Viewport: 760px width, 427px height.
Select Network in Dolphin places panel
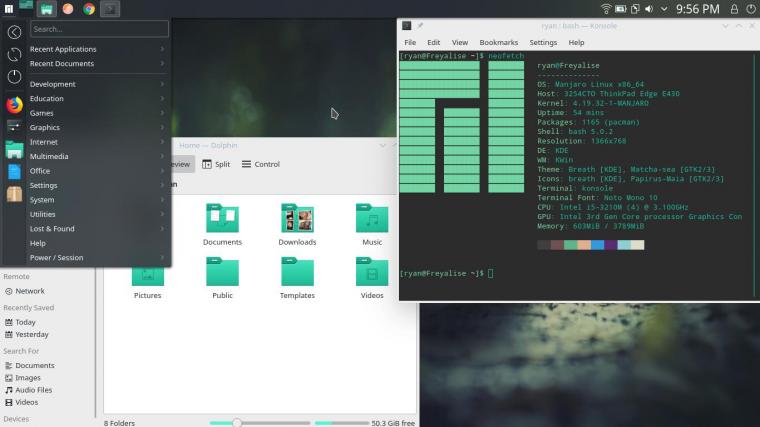30,291
